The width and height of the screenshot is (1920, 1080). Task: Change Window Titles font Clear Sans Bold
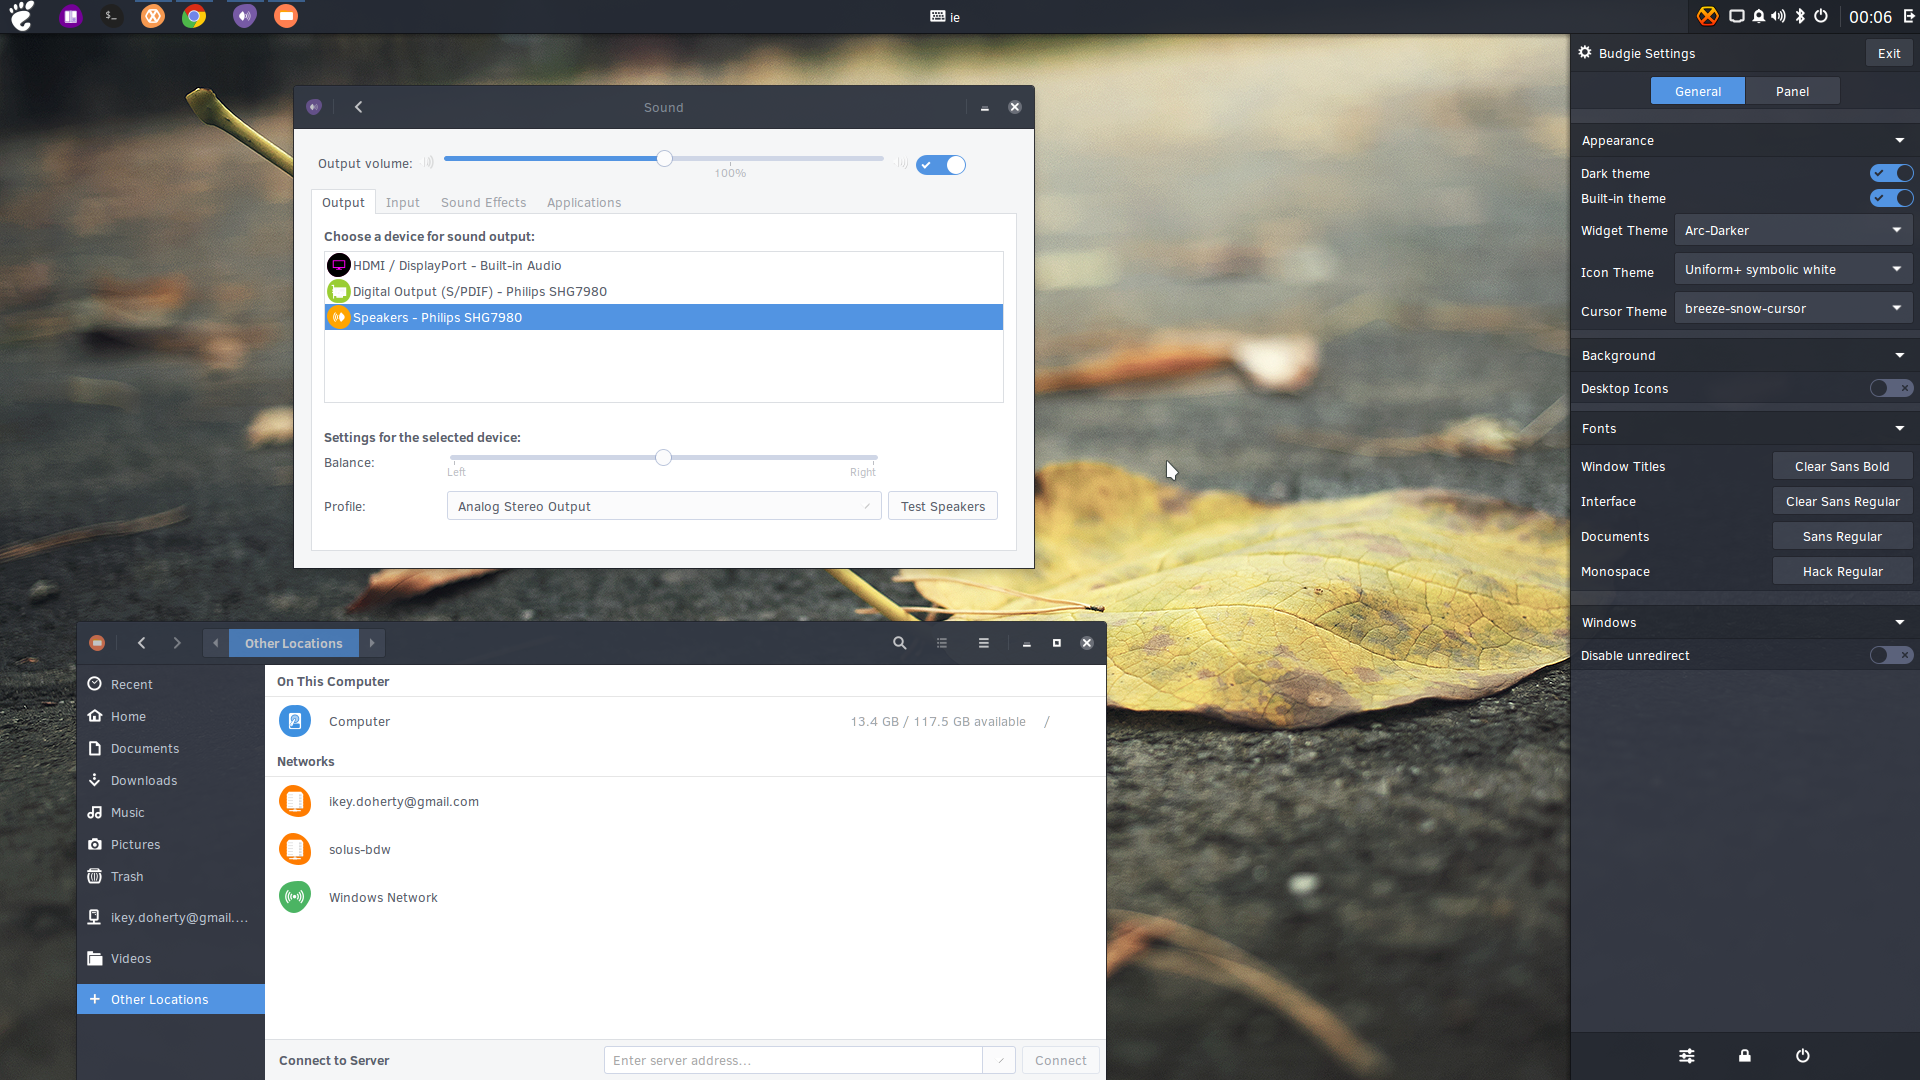(x=1842, y=466)
